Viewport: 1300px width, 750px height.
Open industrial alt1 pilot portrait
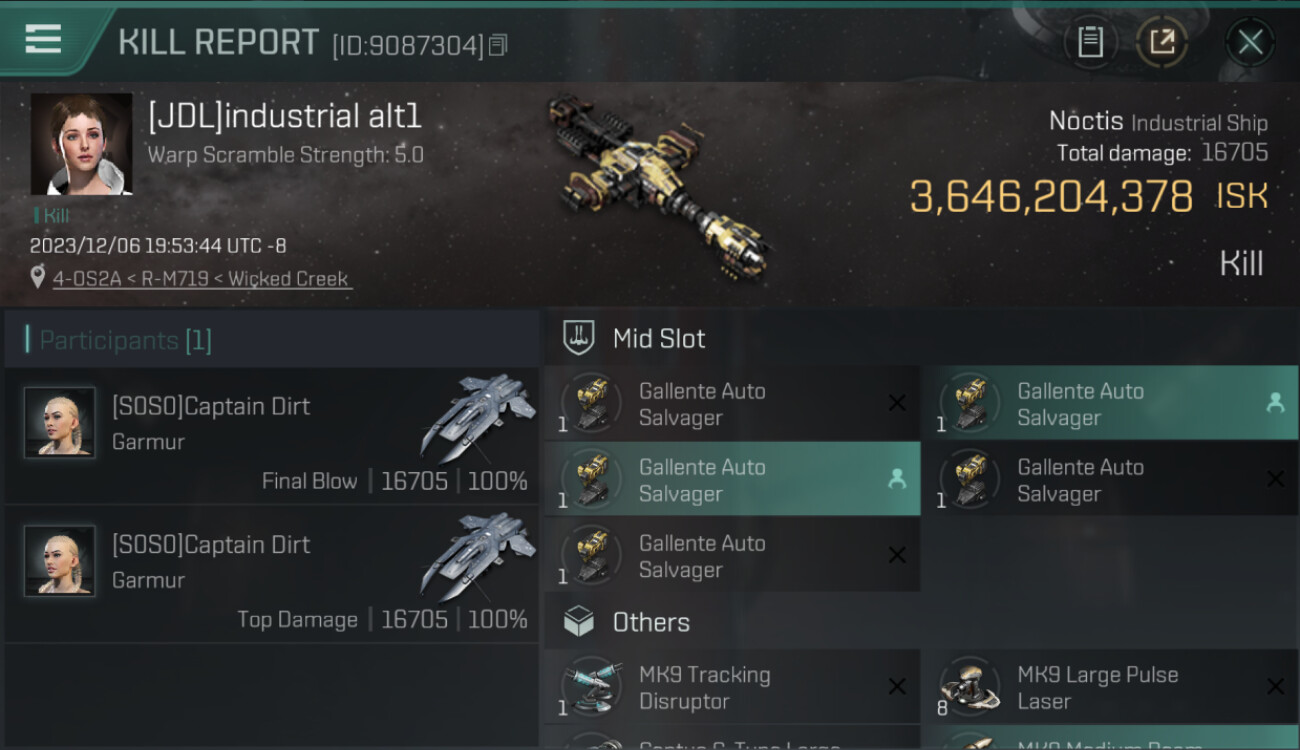[x=81, y=144]
